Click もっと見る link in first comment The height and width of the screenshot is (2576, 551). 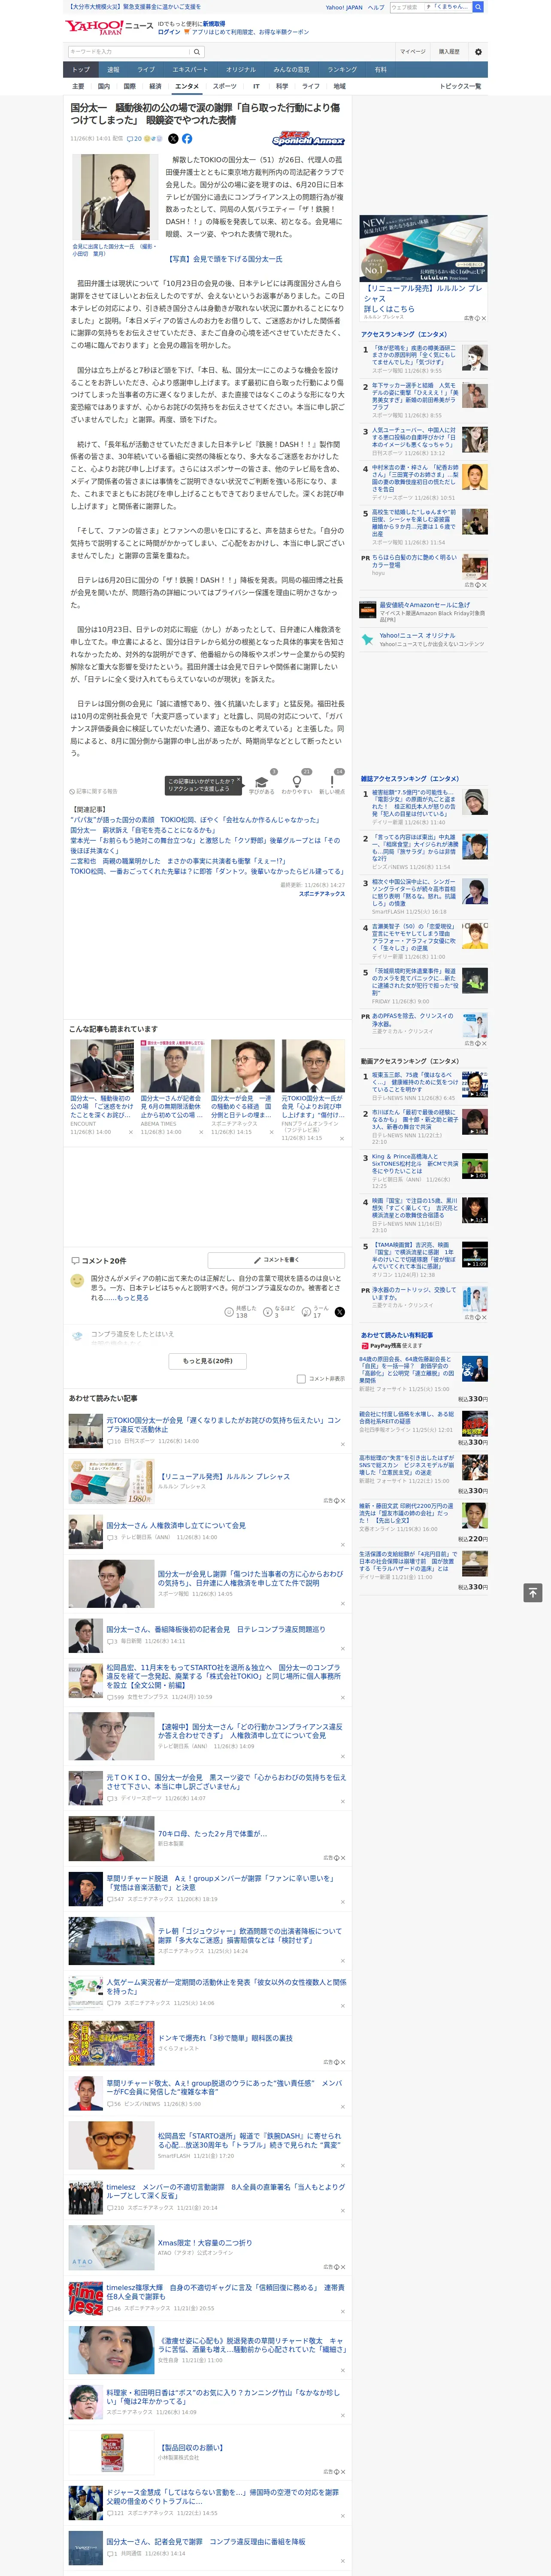(x=132, y=1298)
